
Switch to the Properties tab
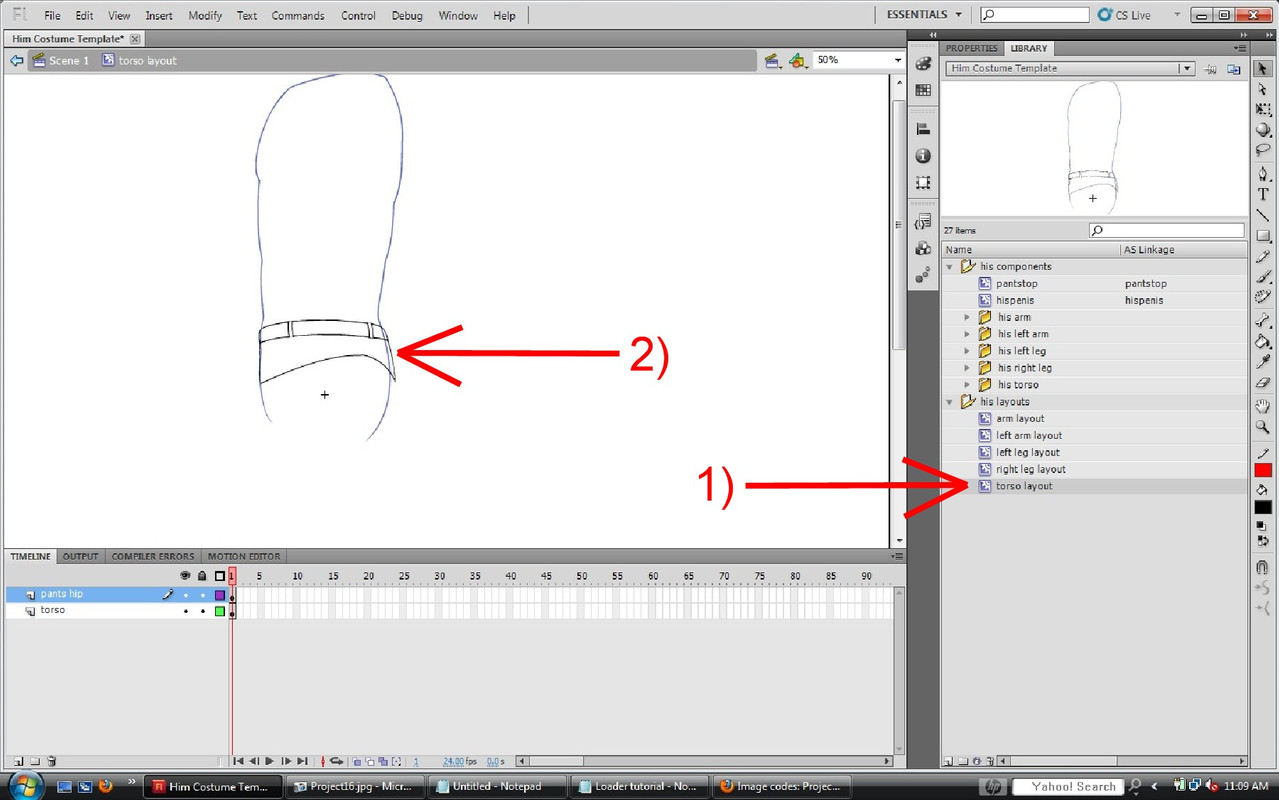click(x=971, y=48)
